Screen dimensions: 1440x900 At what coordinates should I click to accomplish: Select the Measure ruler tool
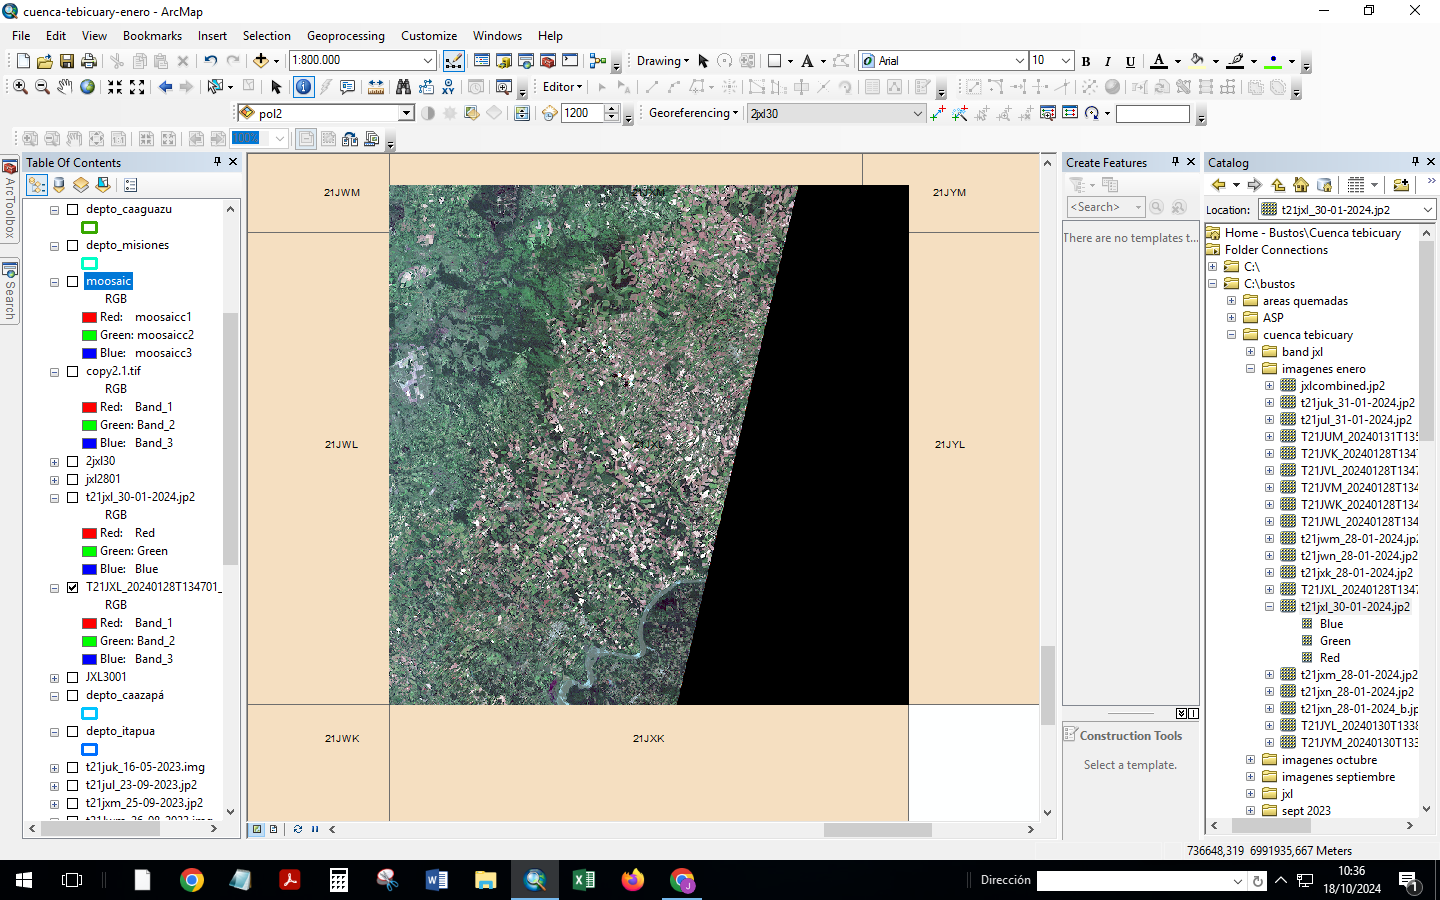pos(376,87)
